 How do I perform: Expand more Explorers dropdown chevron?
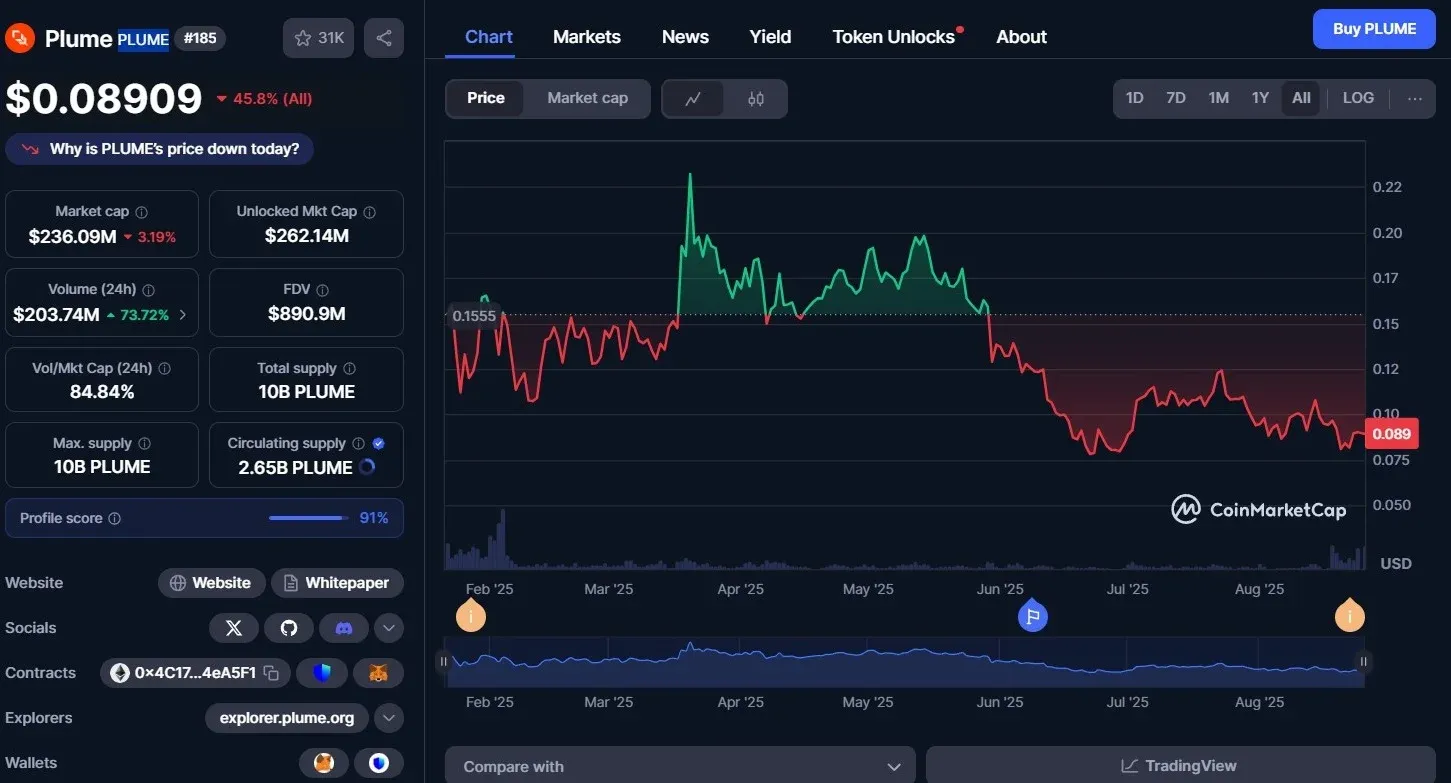pos(389,718)
